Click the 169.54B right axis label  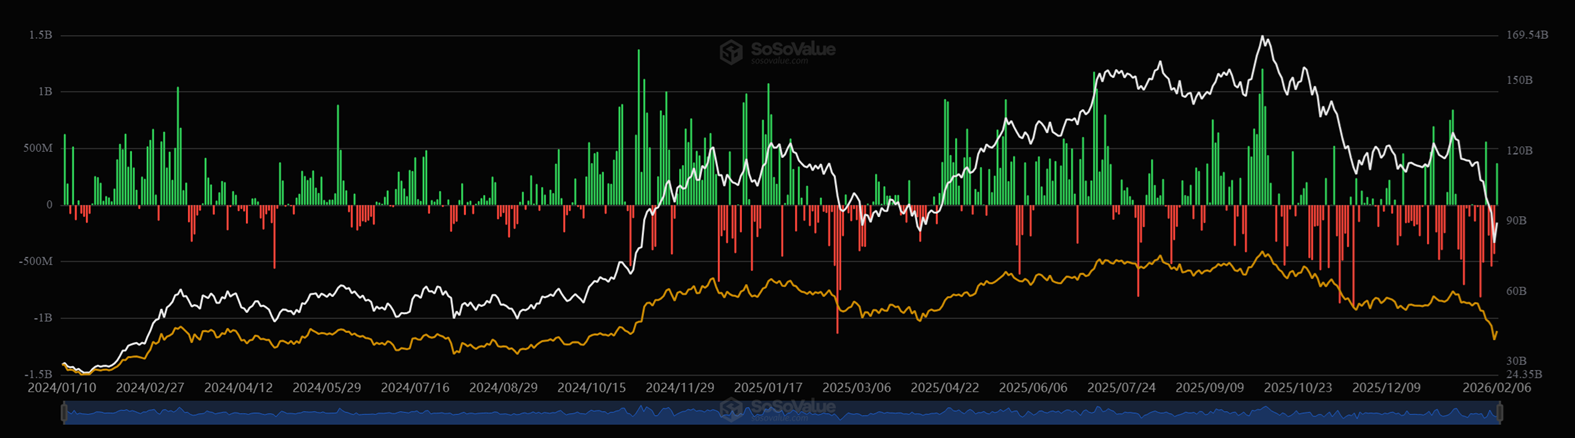tap(1527, 35)
